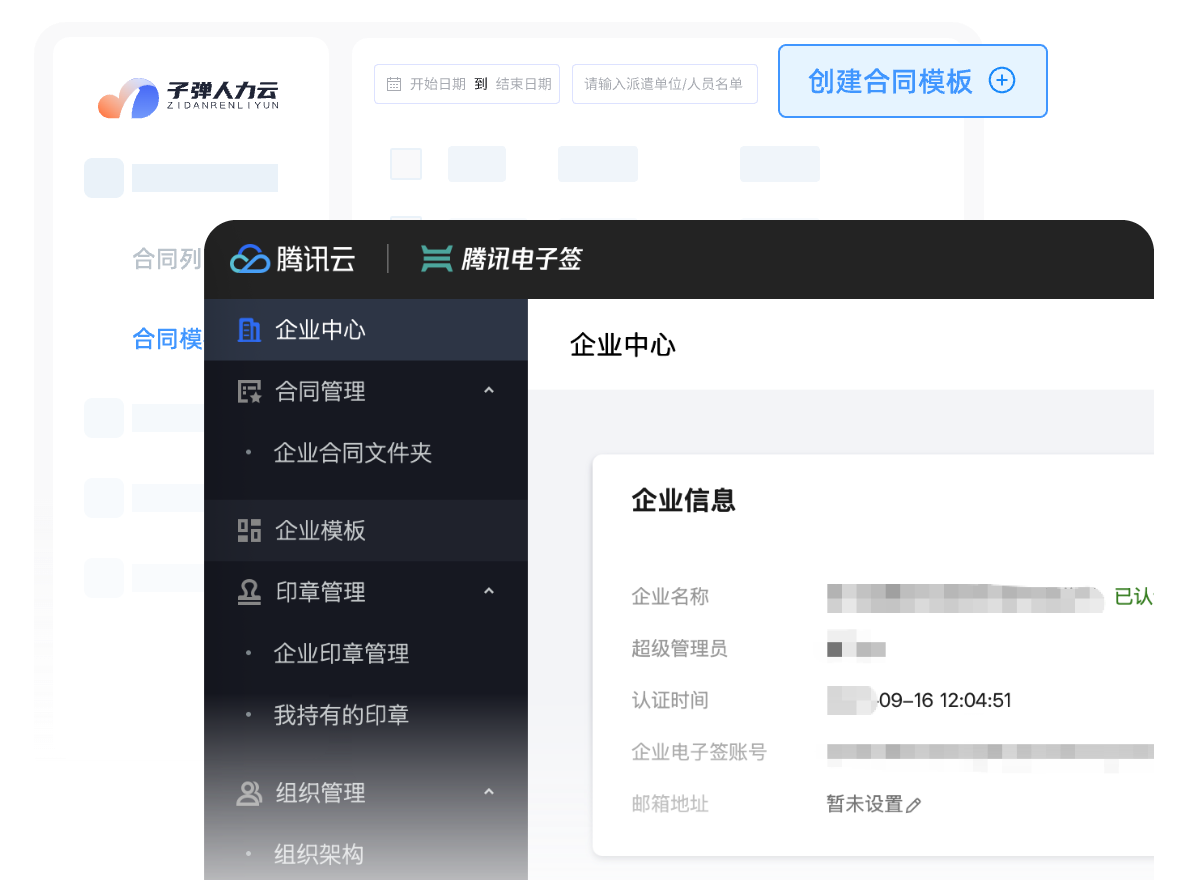Click the pencil icon beside 暂未设置
1184x880 pixels.
pyautogui.click(x=913, y=805)
